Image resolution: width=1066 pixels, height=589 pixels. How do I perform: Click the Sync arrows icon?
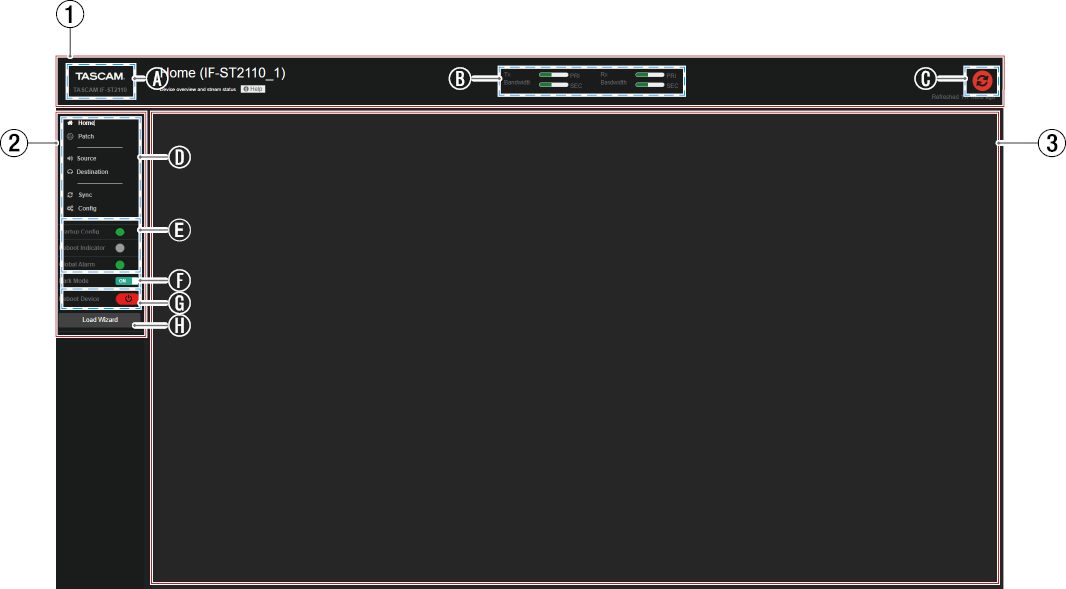(x=70, y=195)
